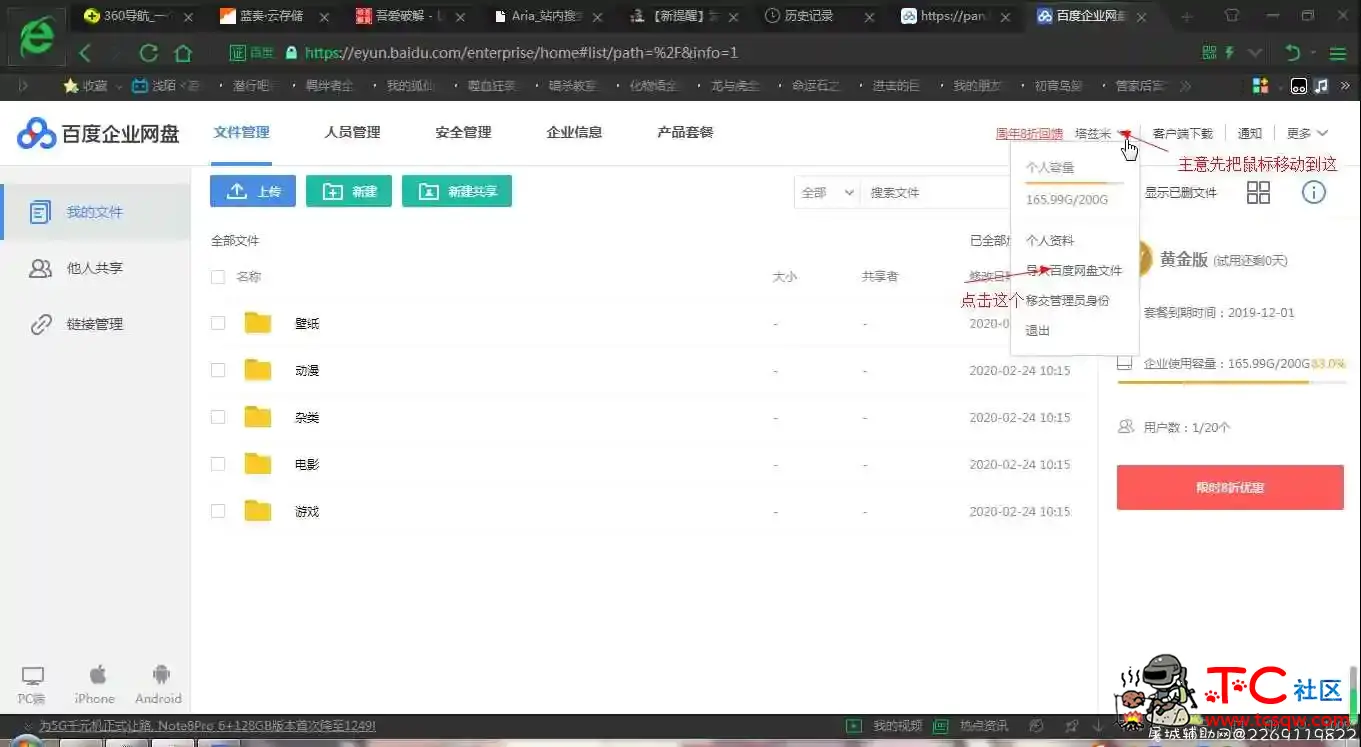Go back with the browser back arrow
1361x747 pixels.
coord(85,53)
